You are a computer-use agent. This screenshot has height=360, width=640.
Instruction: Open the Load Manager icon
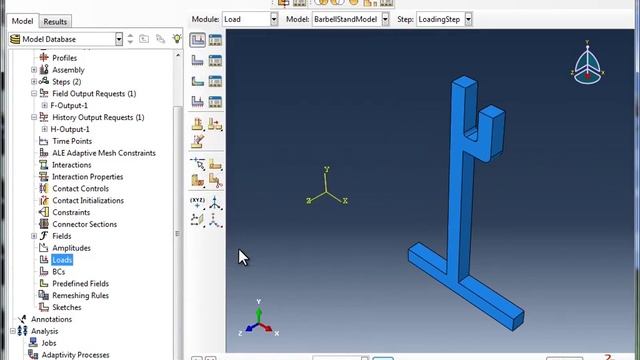point(215,40)
